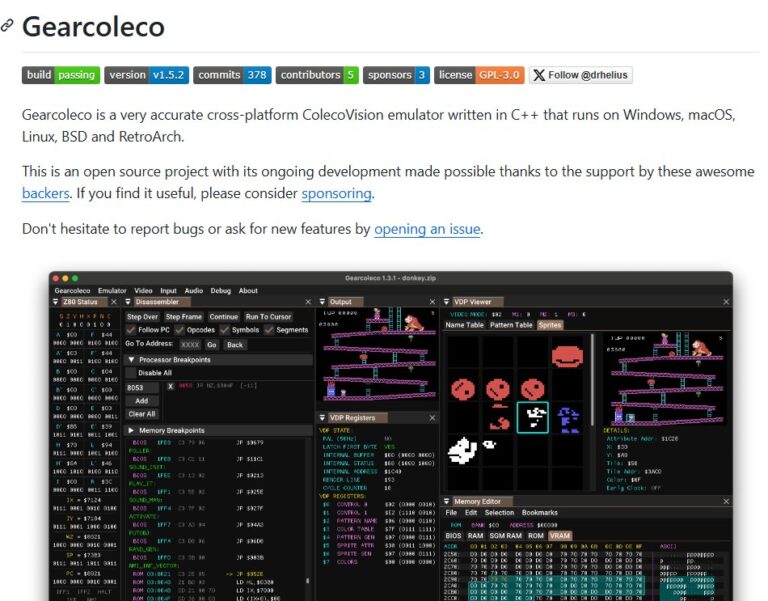Click the 8053 breakpoint address field

coord(142,387)
